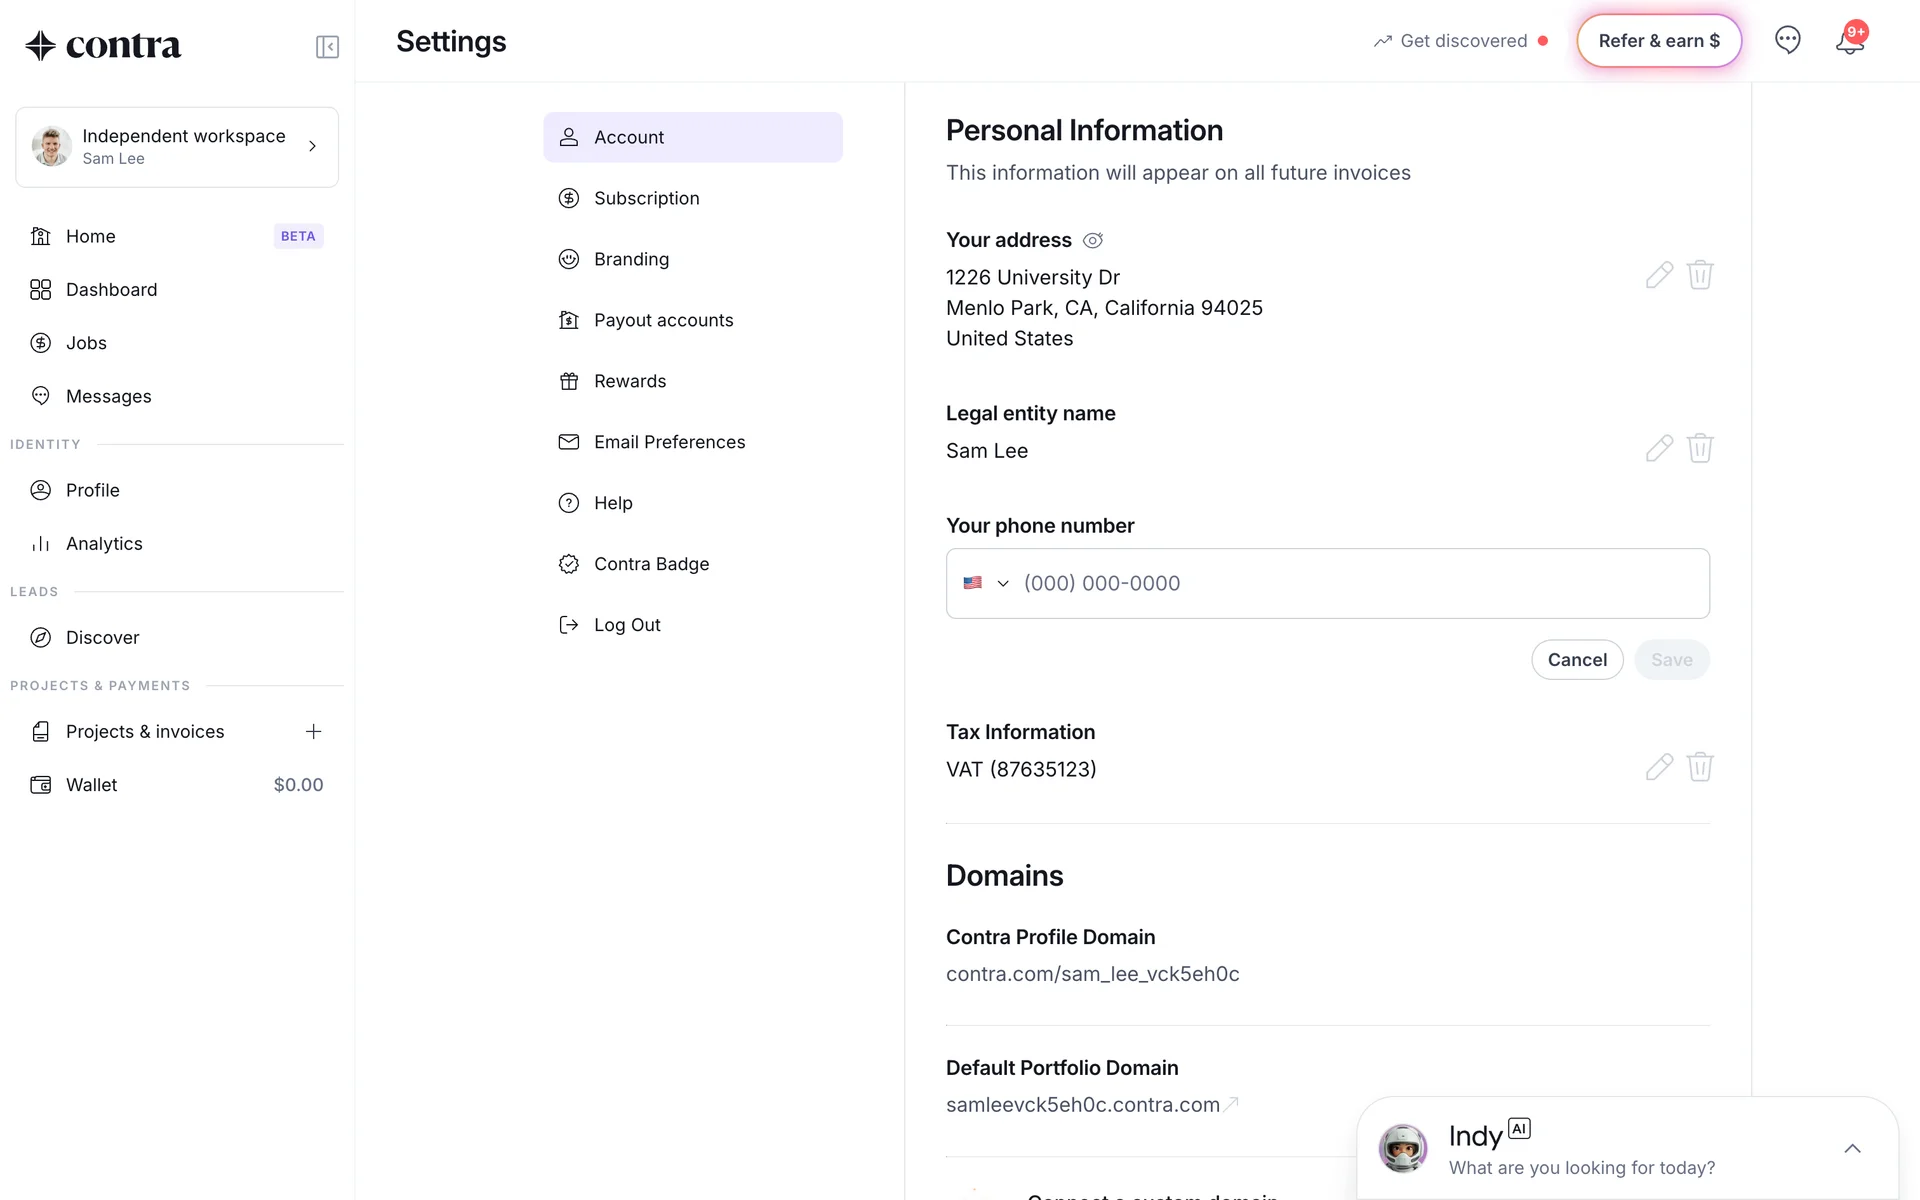Collapse the left sidebar panel icon

(327, 47)
